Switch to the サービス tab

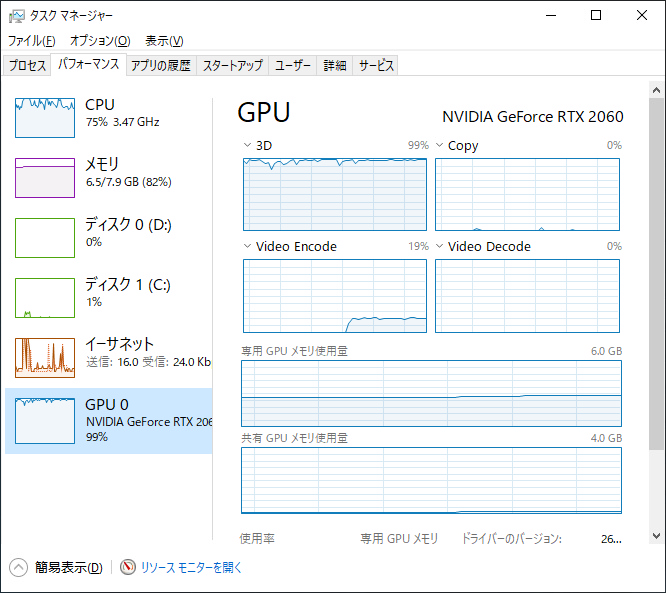tap(376, 65)
